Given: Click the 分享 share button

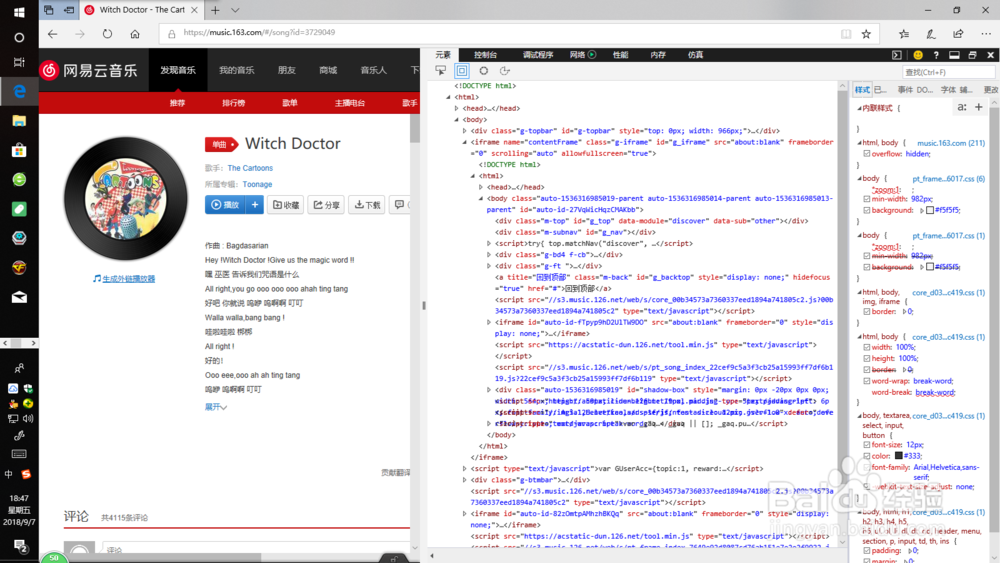Looking at the screenshot, I should coord(327,205).
